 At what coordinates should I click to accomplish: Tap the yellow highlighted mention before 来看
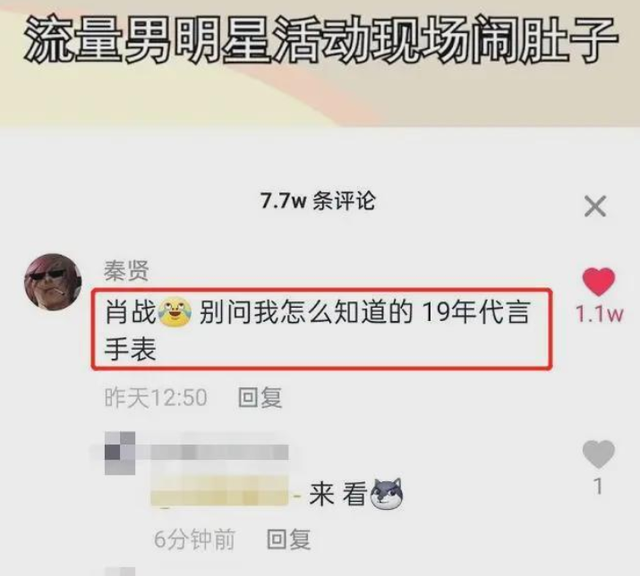pos(222,493)
